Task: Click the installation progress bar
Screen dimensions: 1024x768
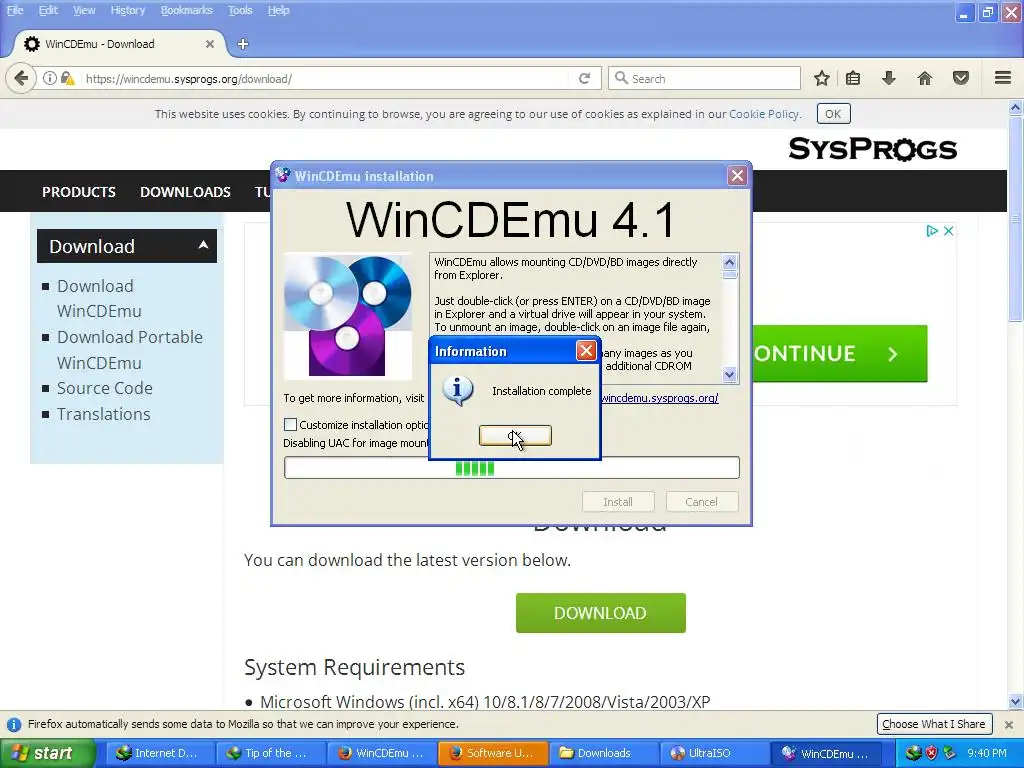Action: 512,468
